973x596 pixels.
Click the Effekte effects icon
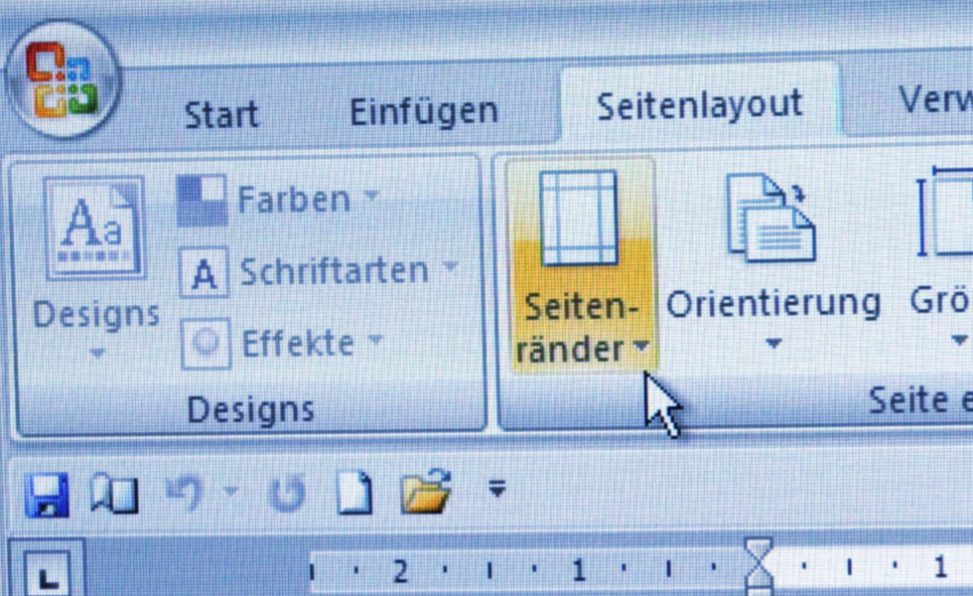206,344
